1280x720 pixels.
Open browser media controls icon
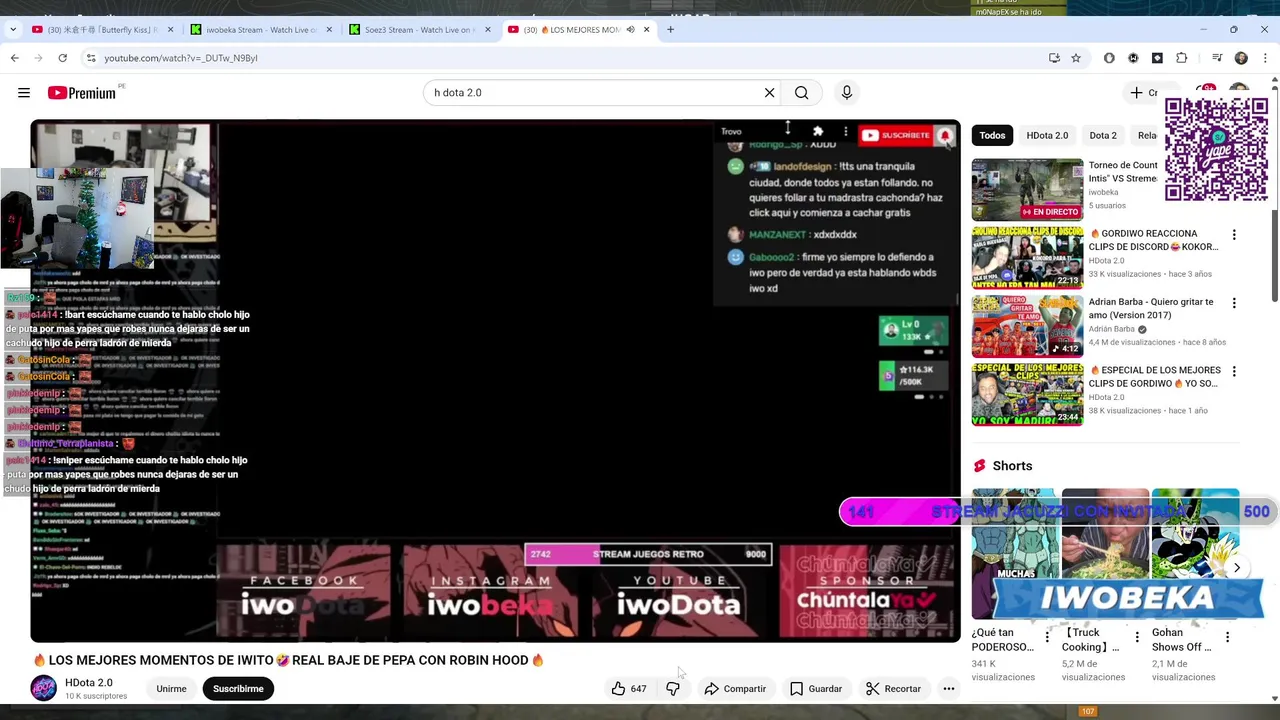click(1217, 58)
